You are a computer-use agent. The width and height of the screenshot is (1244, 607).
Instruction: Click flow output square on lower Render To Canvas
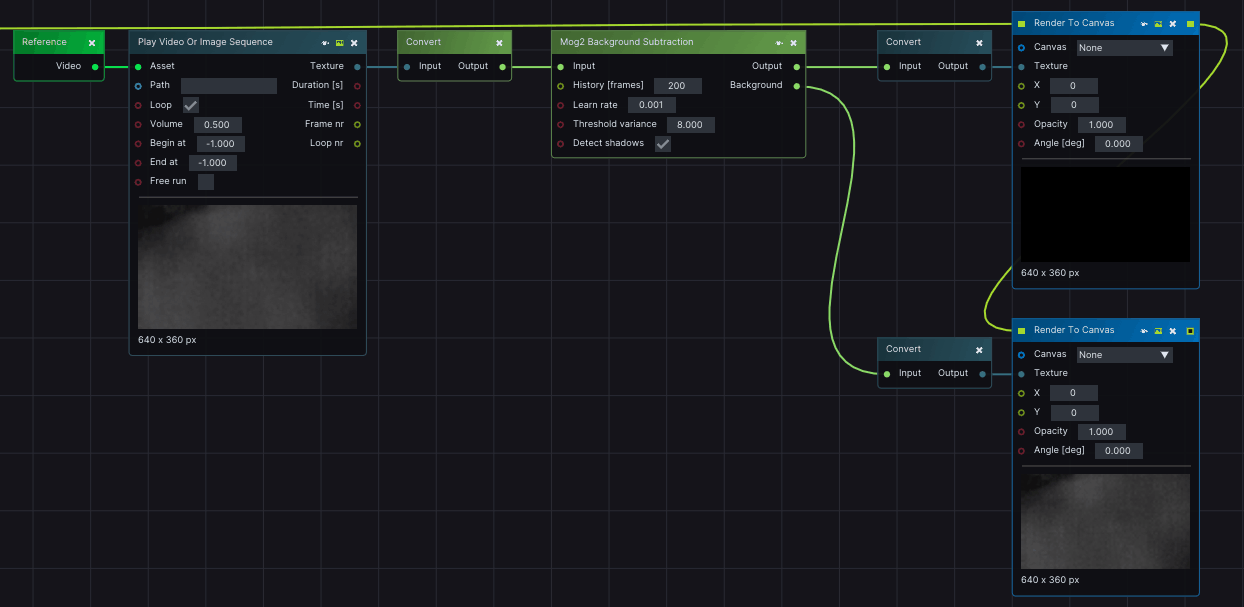[1190, 331]
